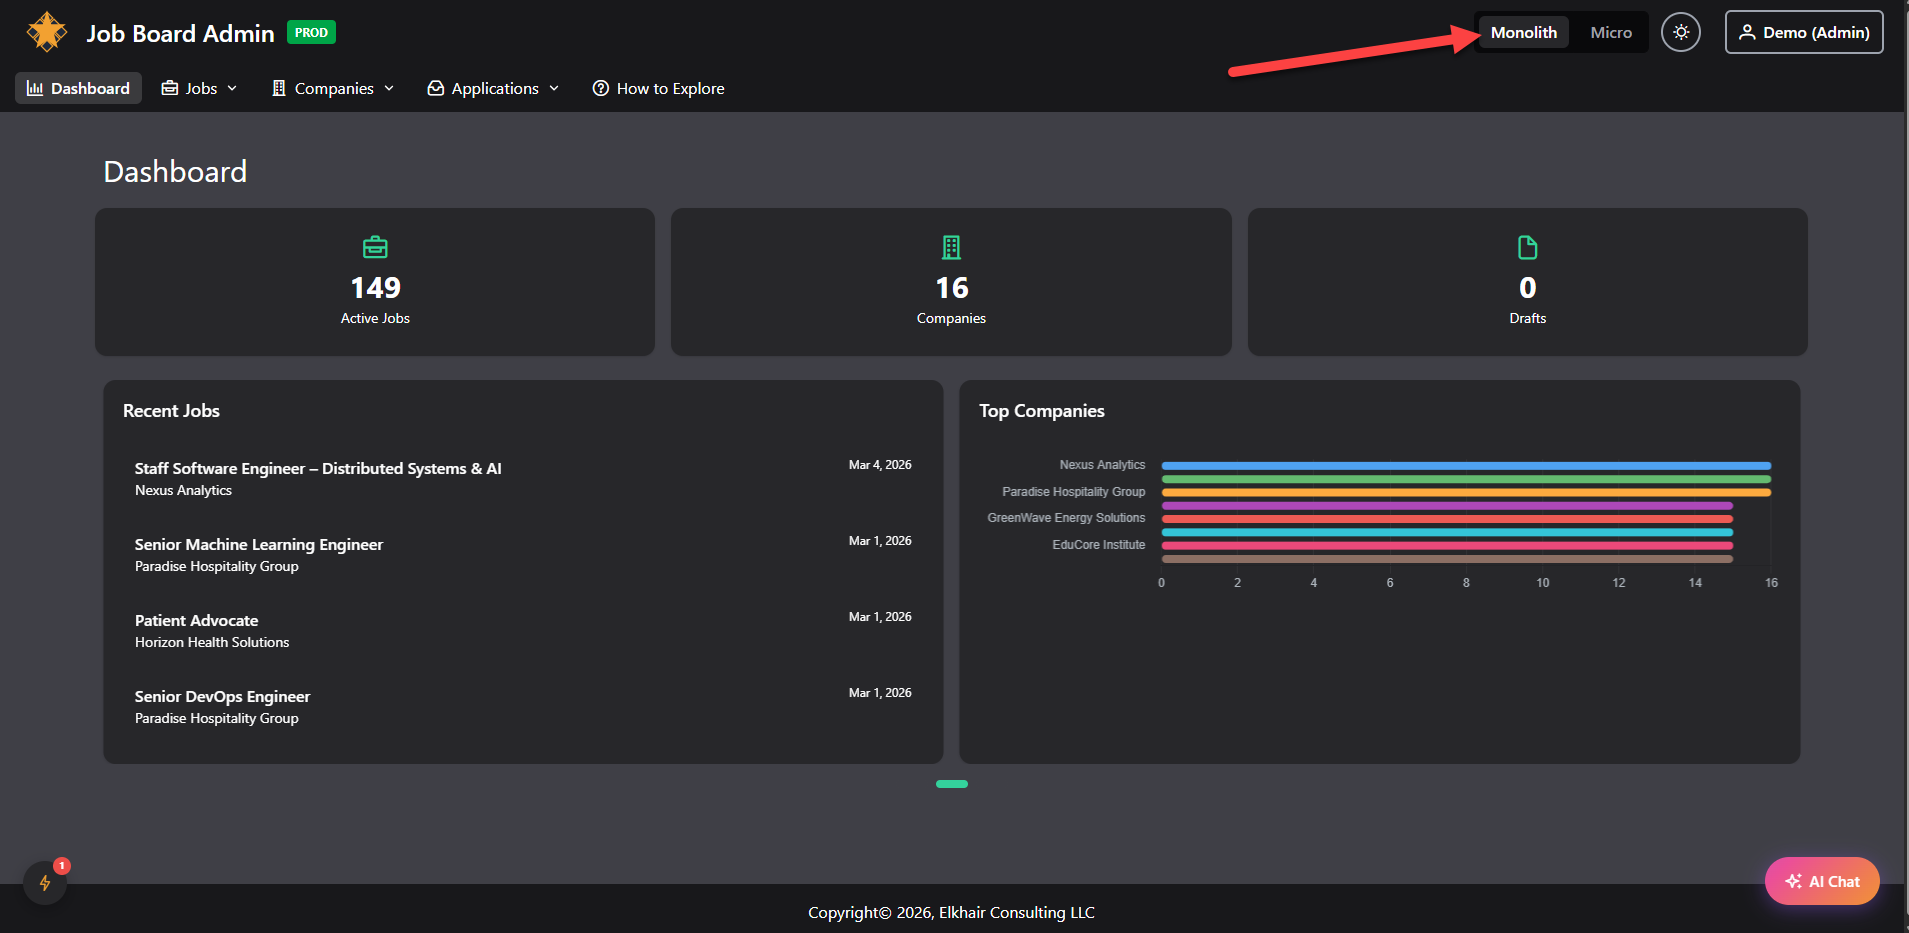
Task: Open the Applications dropdown chevron
Action: (x=554, y=88)
